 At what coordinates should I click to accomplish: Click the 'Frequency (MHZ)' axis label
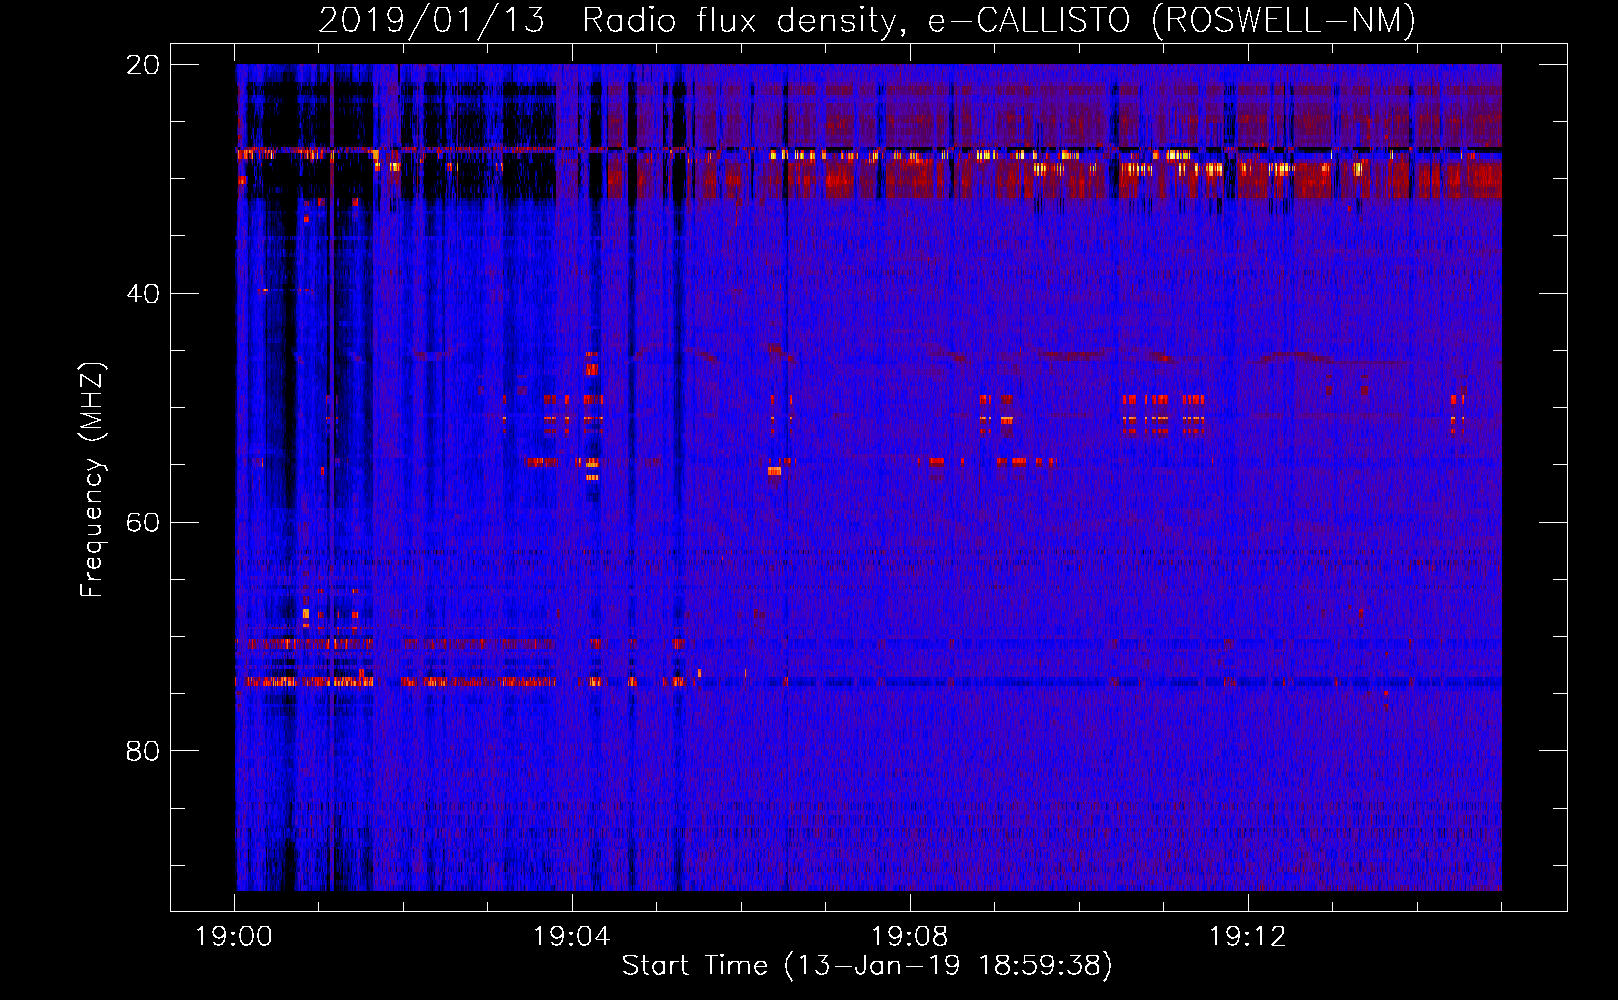(92, 480)
